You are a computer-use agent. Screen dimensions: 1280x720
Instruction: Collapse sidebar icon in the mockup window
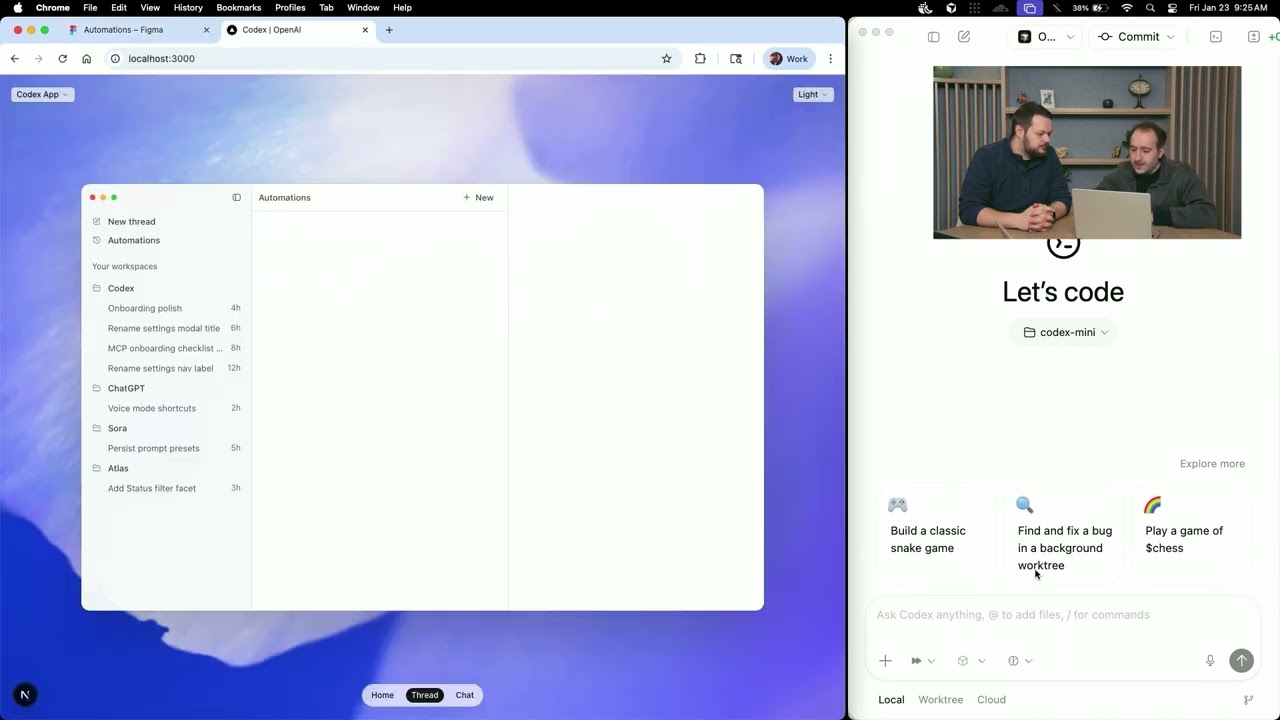[237, 197]
